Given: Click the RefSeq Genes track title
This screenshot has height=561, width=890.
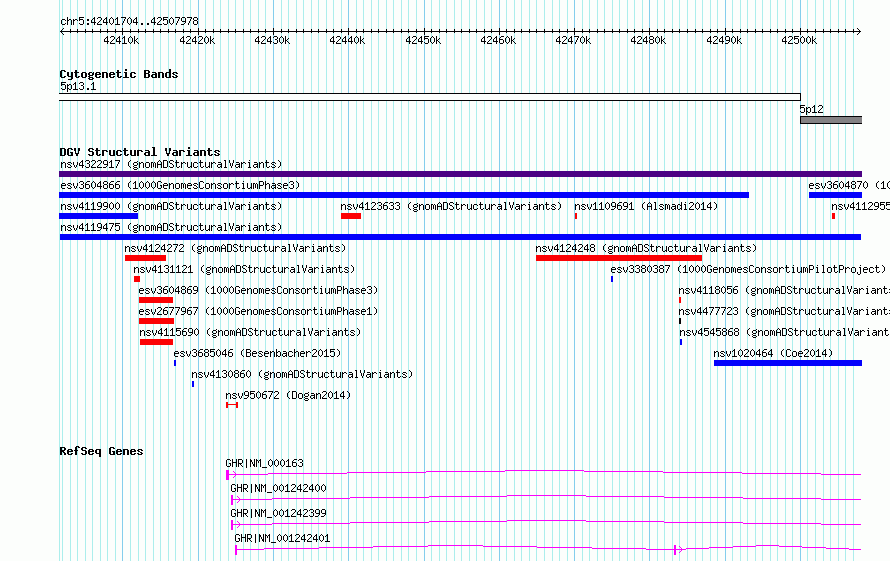Looking at the screenshot, I should pos(101,451).
